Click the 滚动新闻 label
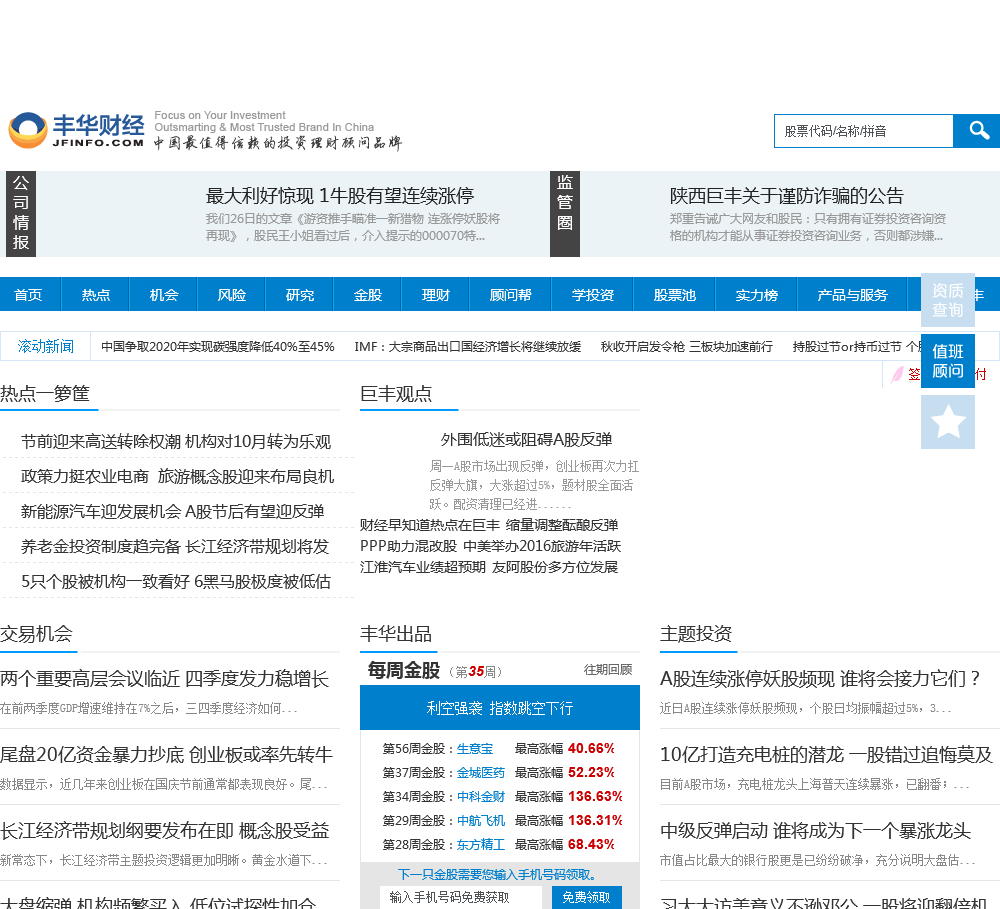Screen dimensions: 1000x909 pos(46,346)
